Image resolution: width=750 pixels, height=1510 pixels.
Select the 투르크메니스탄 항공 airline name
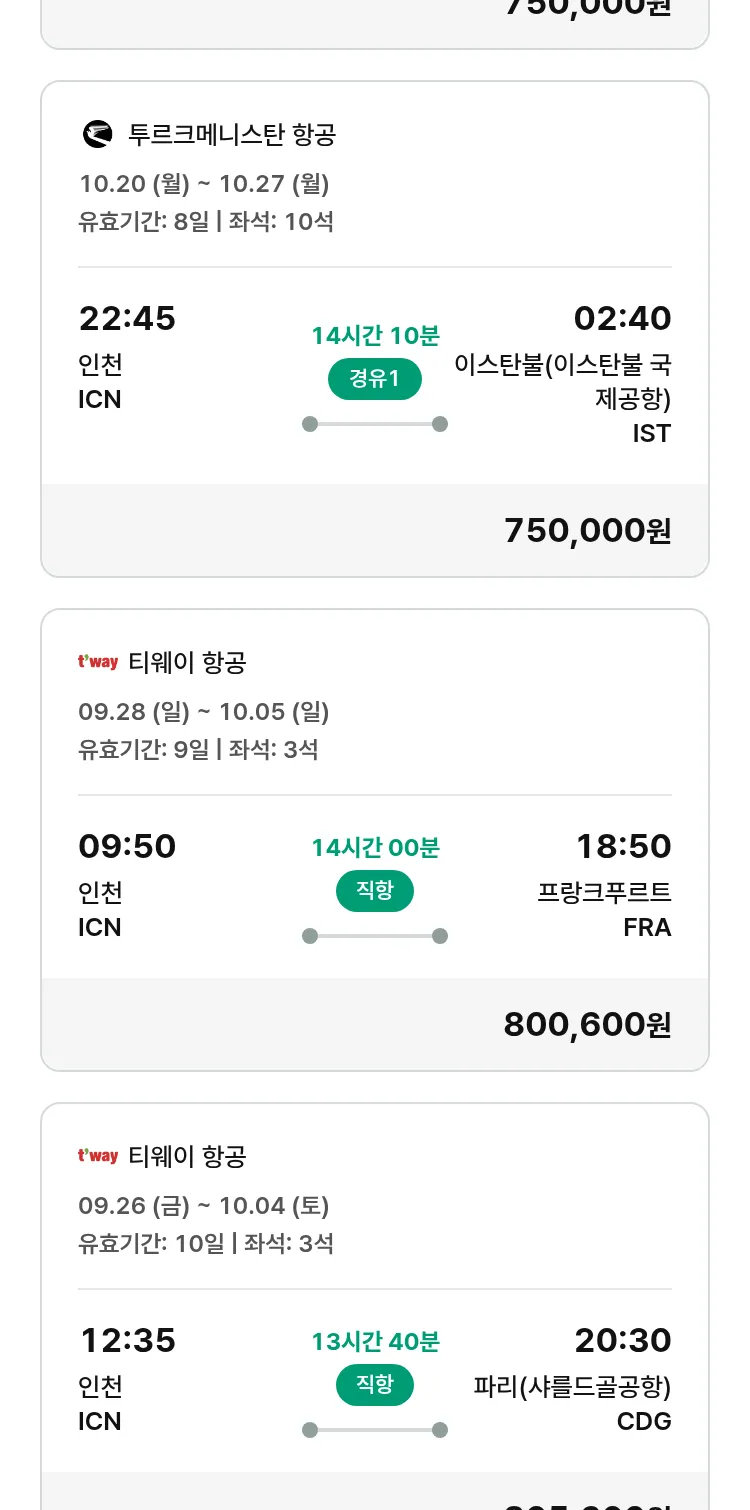tap(232, 134)
